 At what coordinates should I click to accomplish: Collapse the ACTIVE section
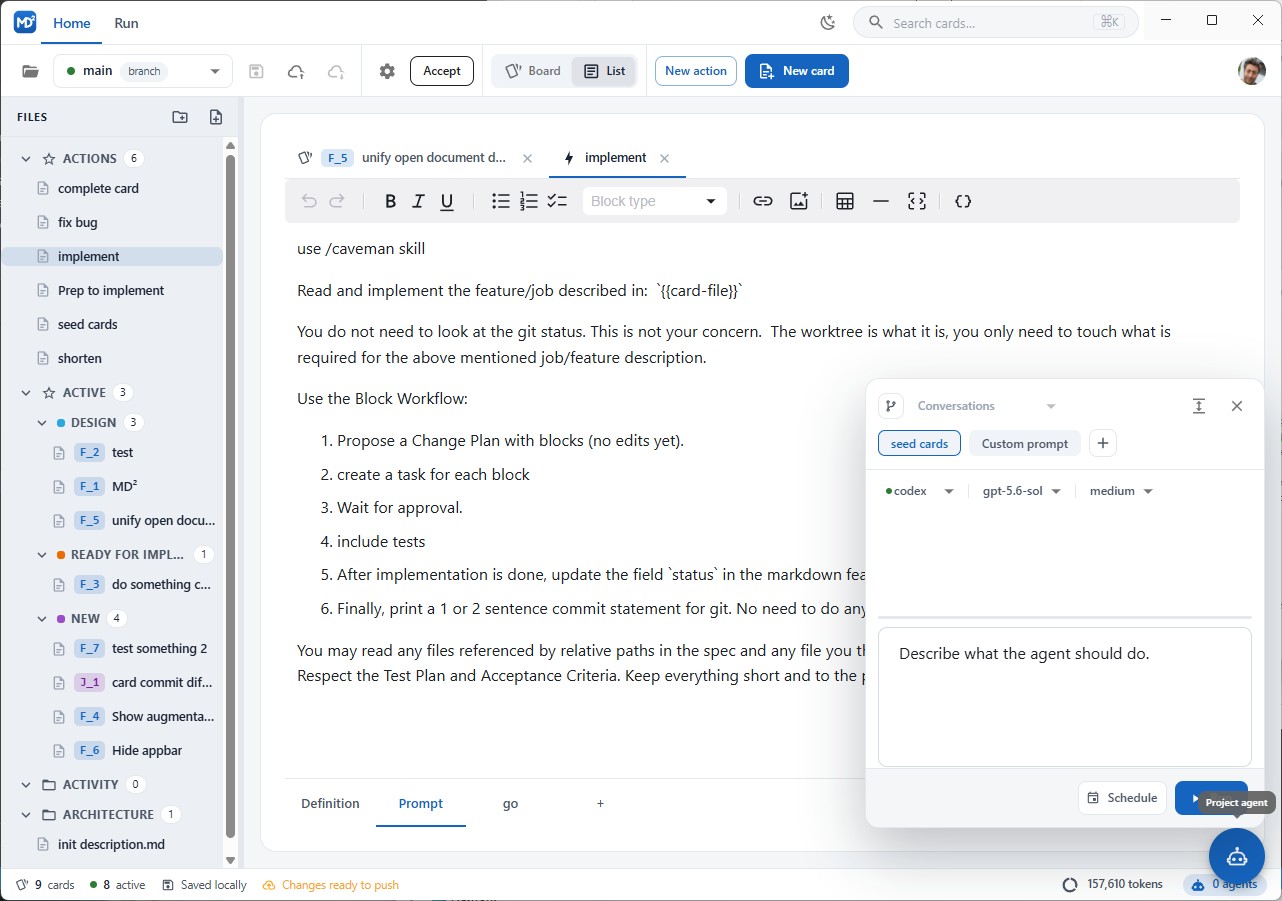pos(26,392)
